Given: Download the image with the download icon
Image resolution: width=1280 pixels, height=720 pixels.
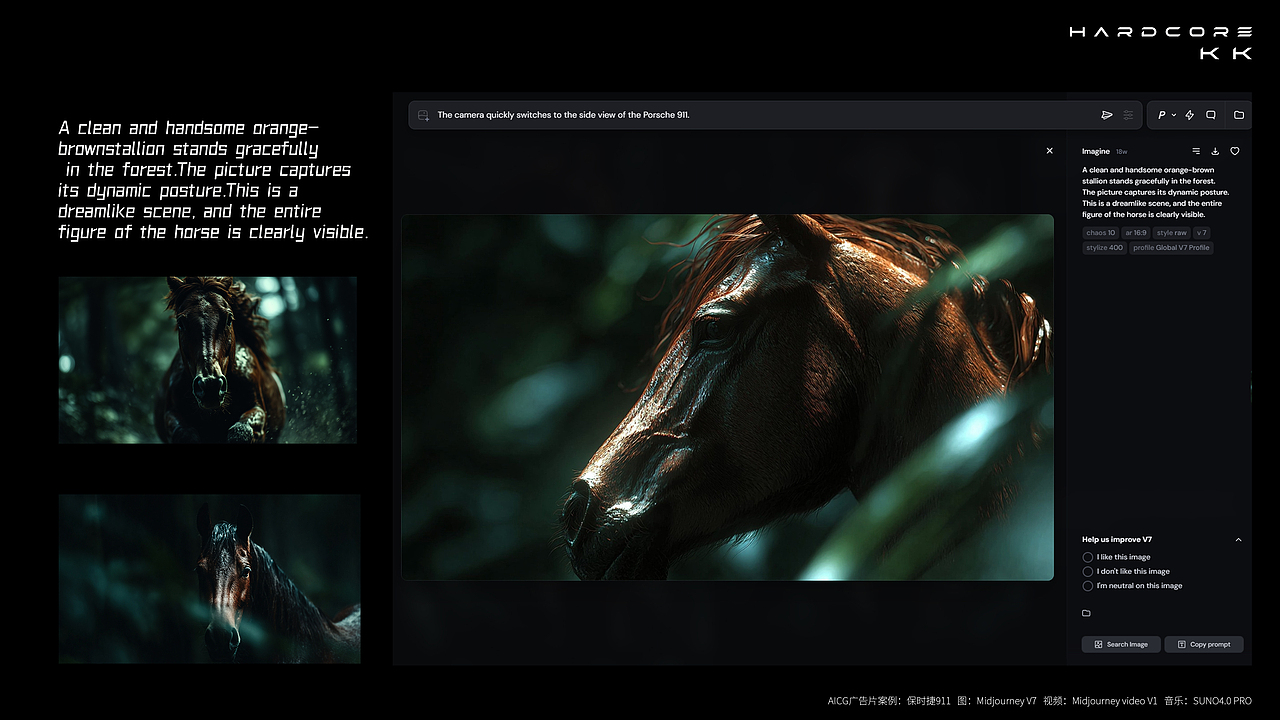Looking at the screenshot, I should pos(1215,151).
